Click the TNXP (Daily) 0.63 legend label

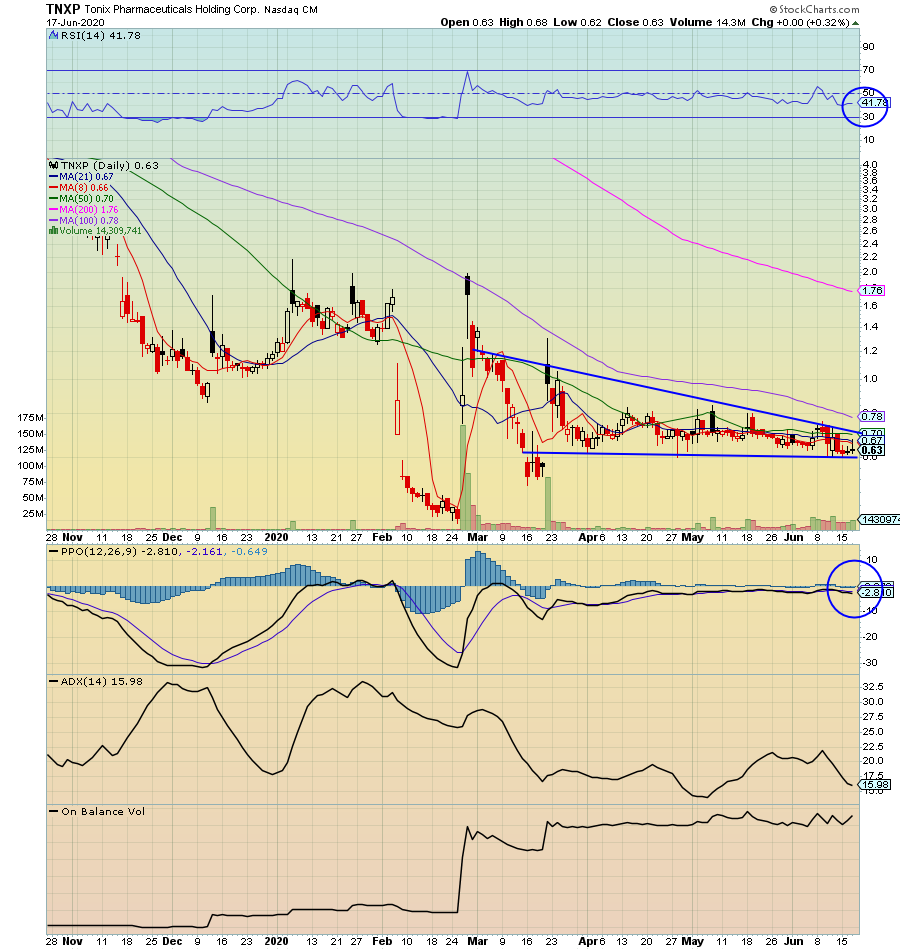pyautogui.click(x=109, y=165)
